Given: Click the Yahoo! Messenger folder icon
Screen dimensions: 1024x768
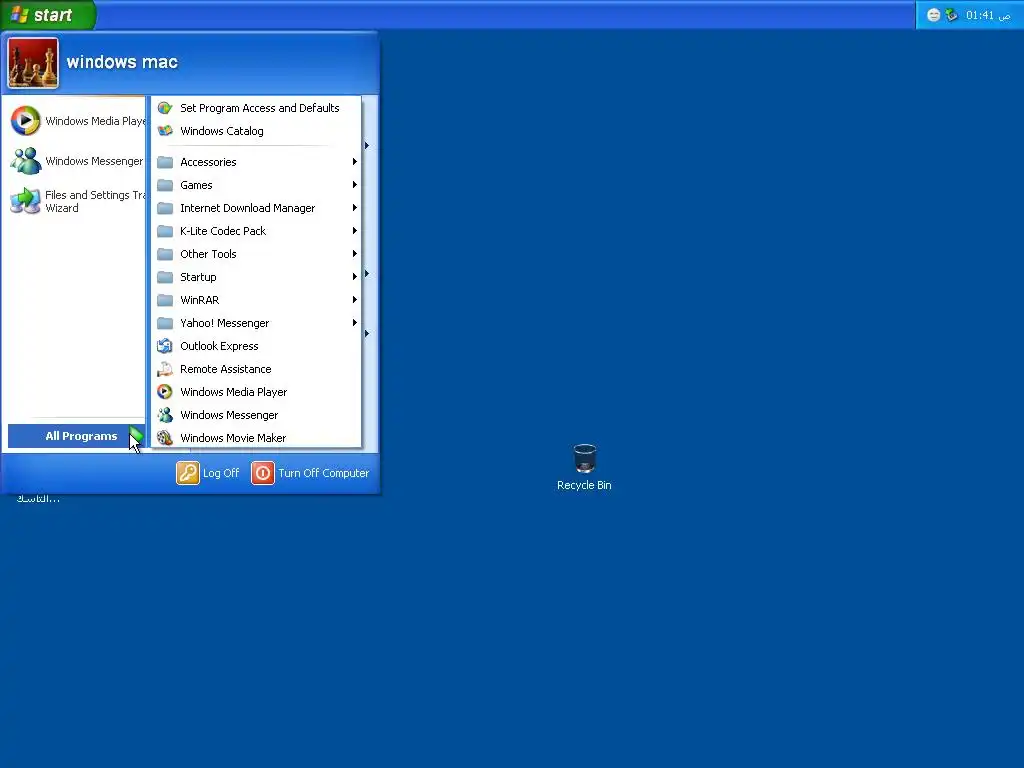Looking at the screenshot, I should 165,323.
